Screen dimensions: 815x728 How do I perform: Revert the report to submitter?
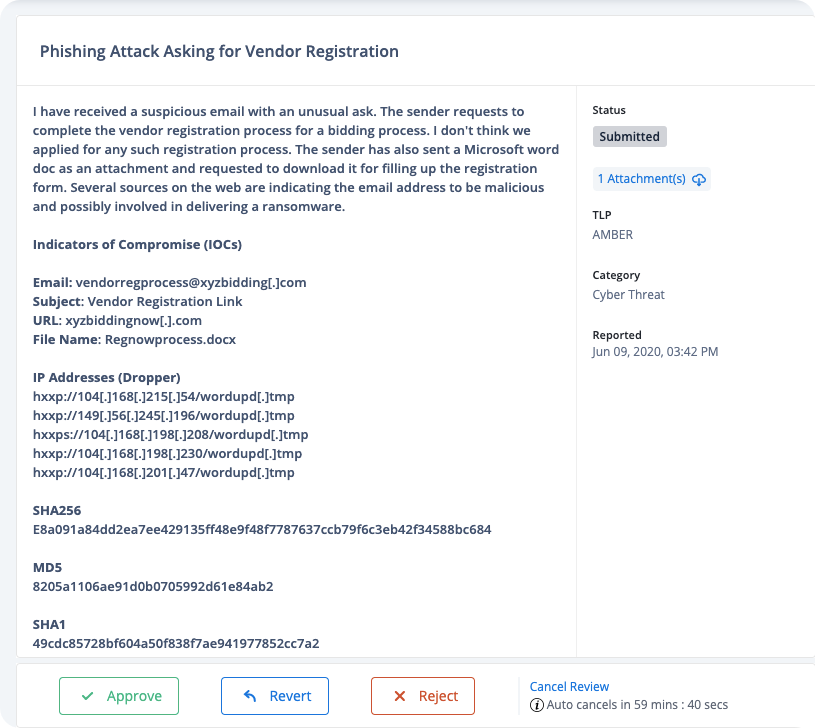coord(274,696)
